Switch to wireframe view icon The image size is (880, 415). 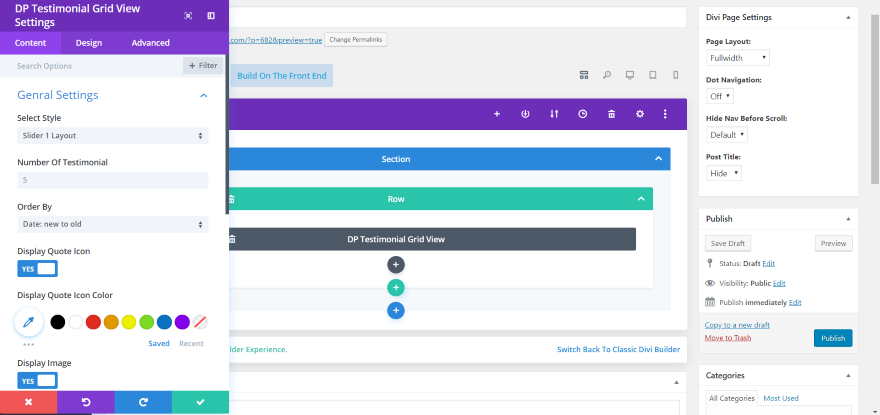[584, 75]
